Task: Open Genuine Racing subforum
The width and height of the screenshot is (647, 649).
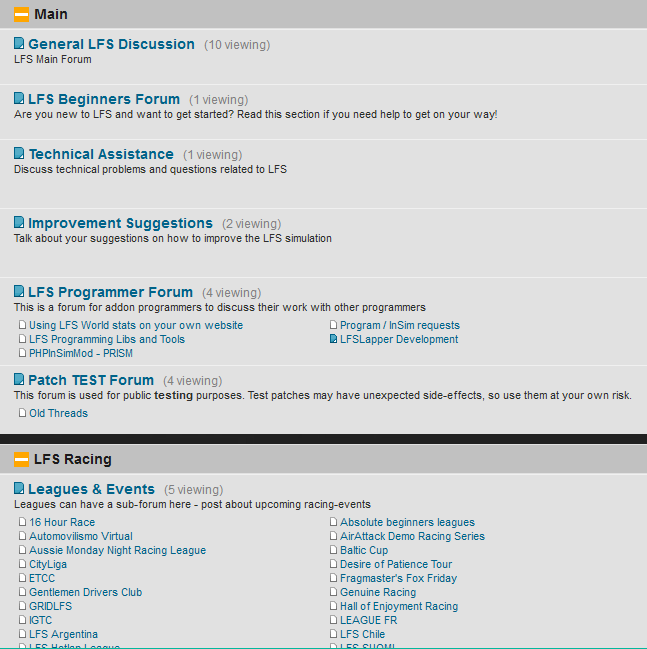Action: (x=378, y=592)
